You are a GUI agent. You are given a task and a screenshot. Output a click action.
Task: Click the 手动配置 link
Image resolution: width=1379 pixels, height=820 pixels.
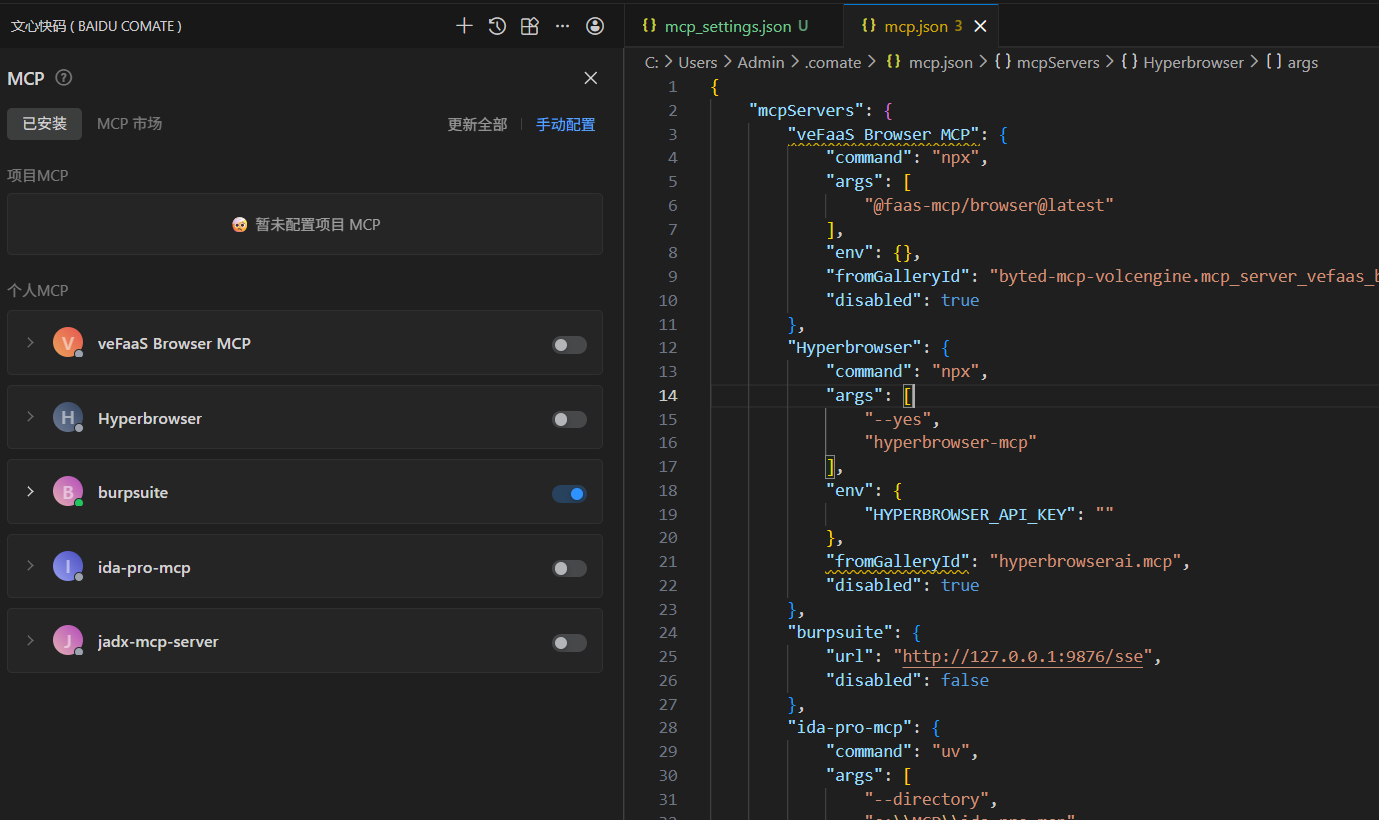pyautogui.click(x=565, y=125)
